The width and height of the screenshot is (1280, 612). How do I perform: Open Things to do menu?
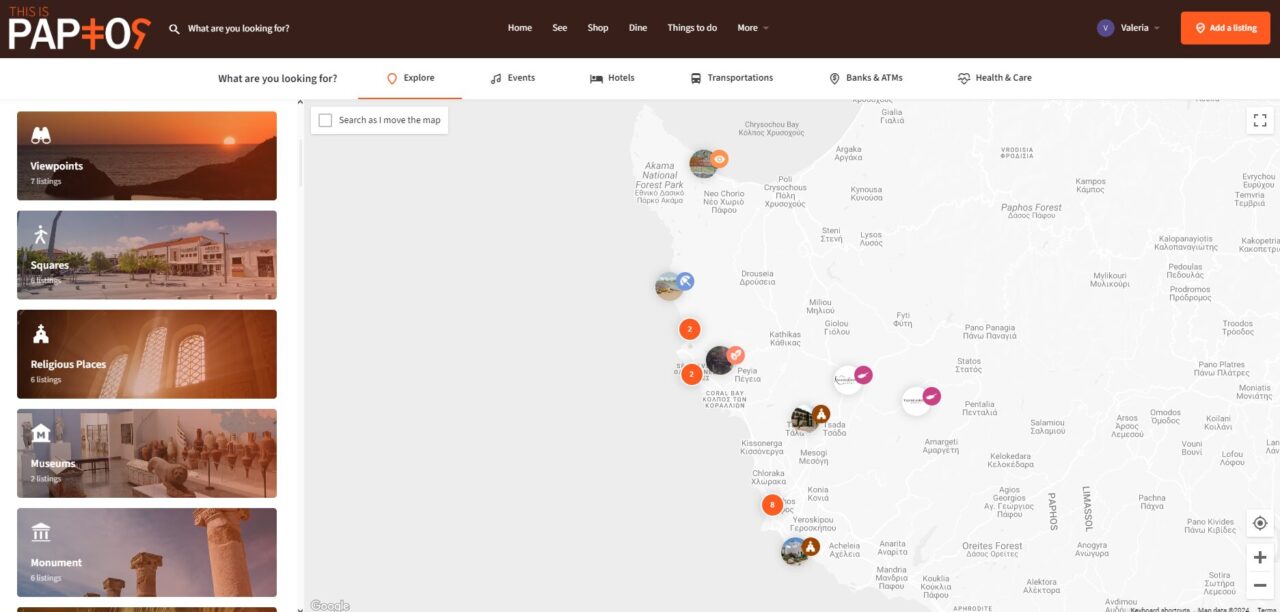pos(692,28)
